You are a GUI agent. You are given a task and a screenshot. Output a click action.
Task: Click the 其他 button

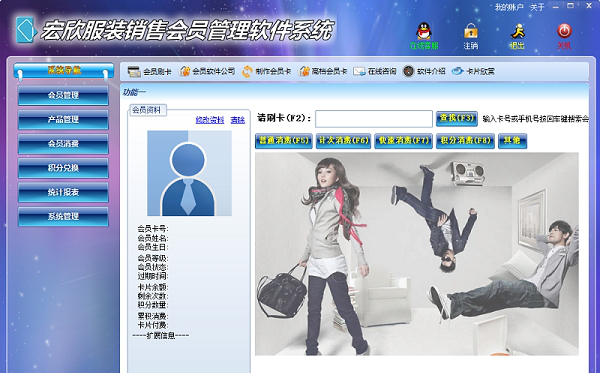pos(512,141)
